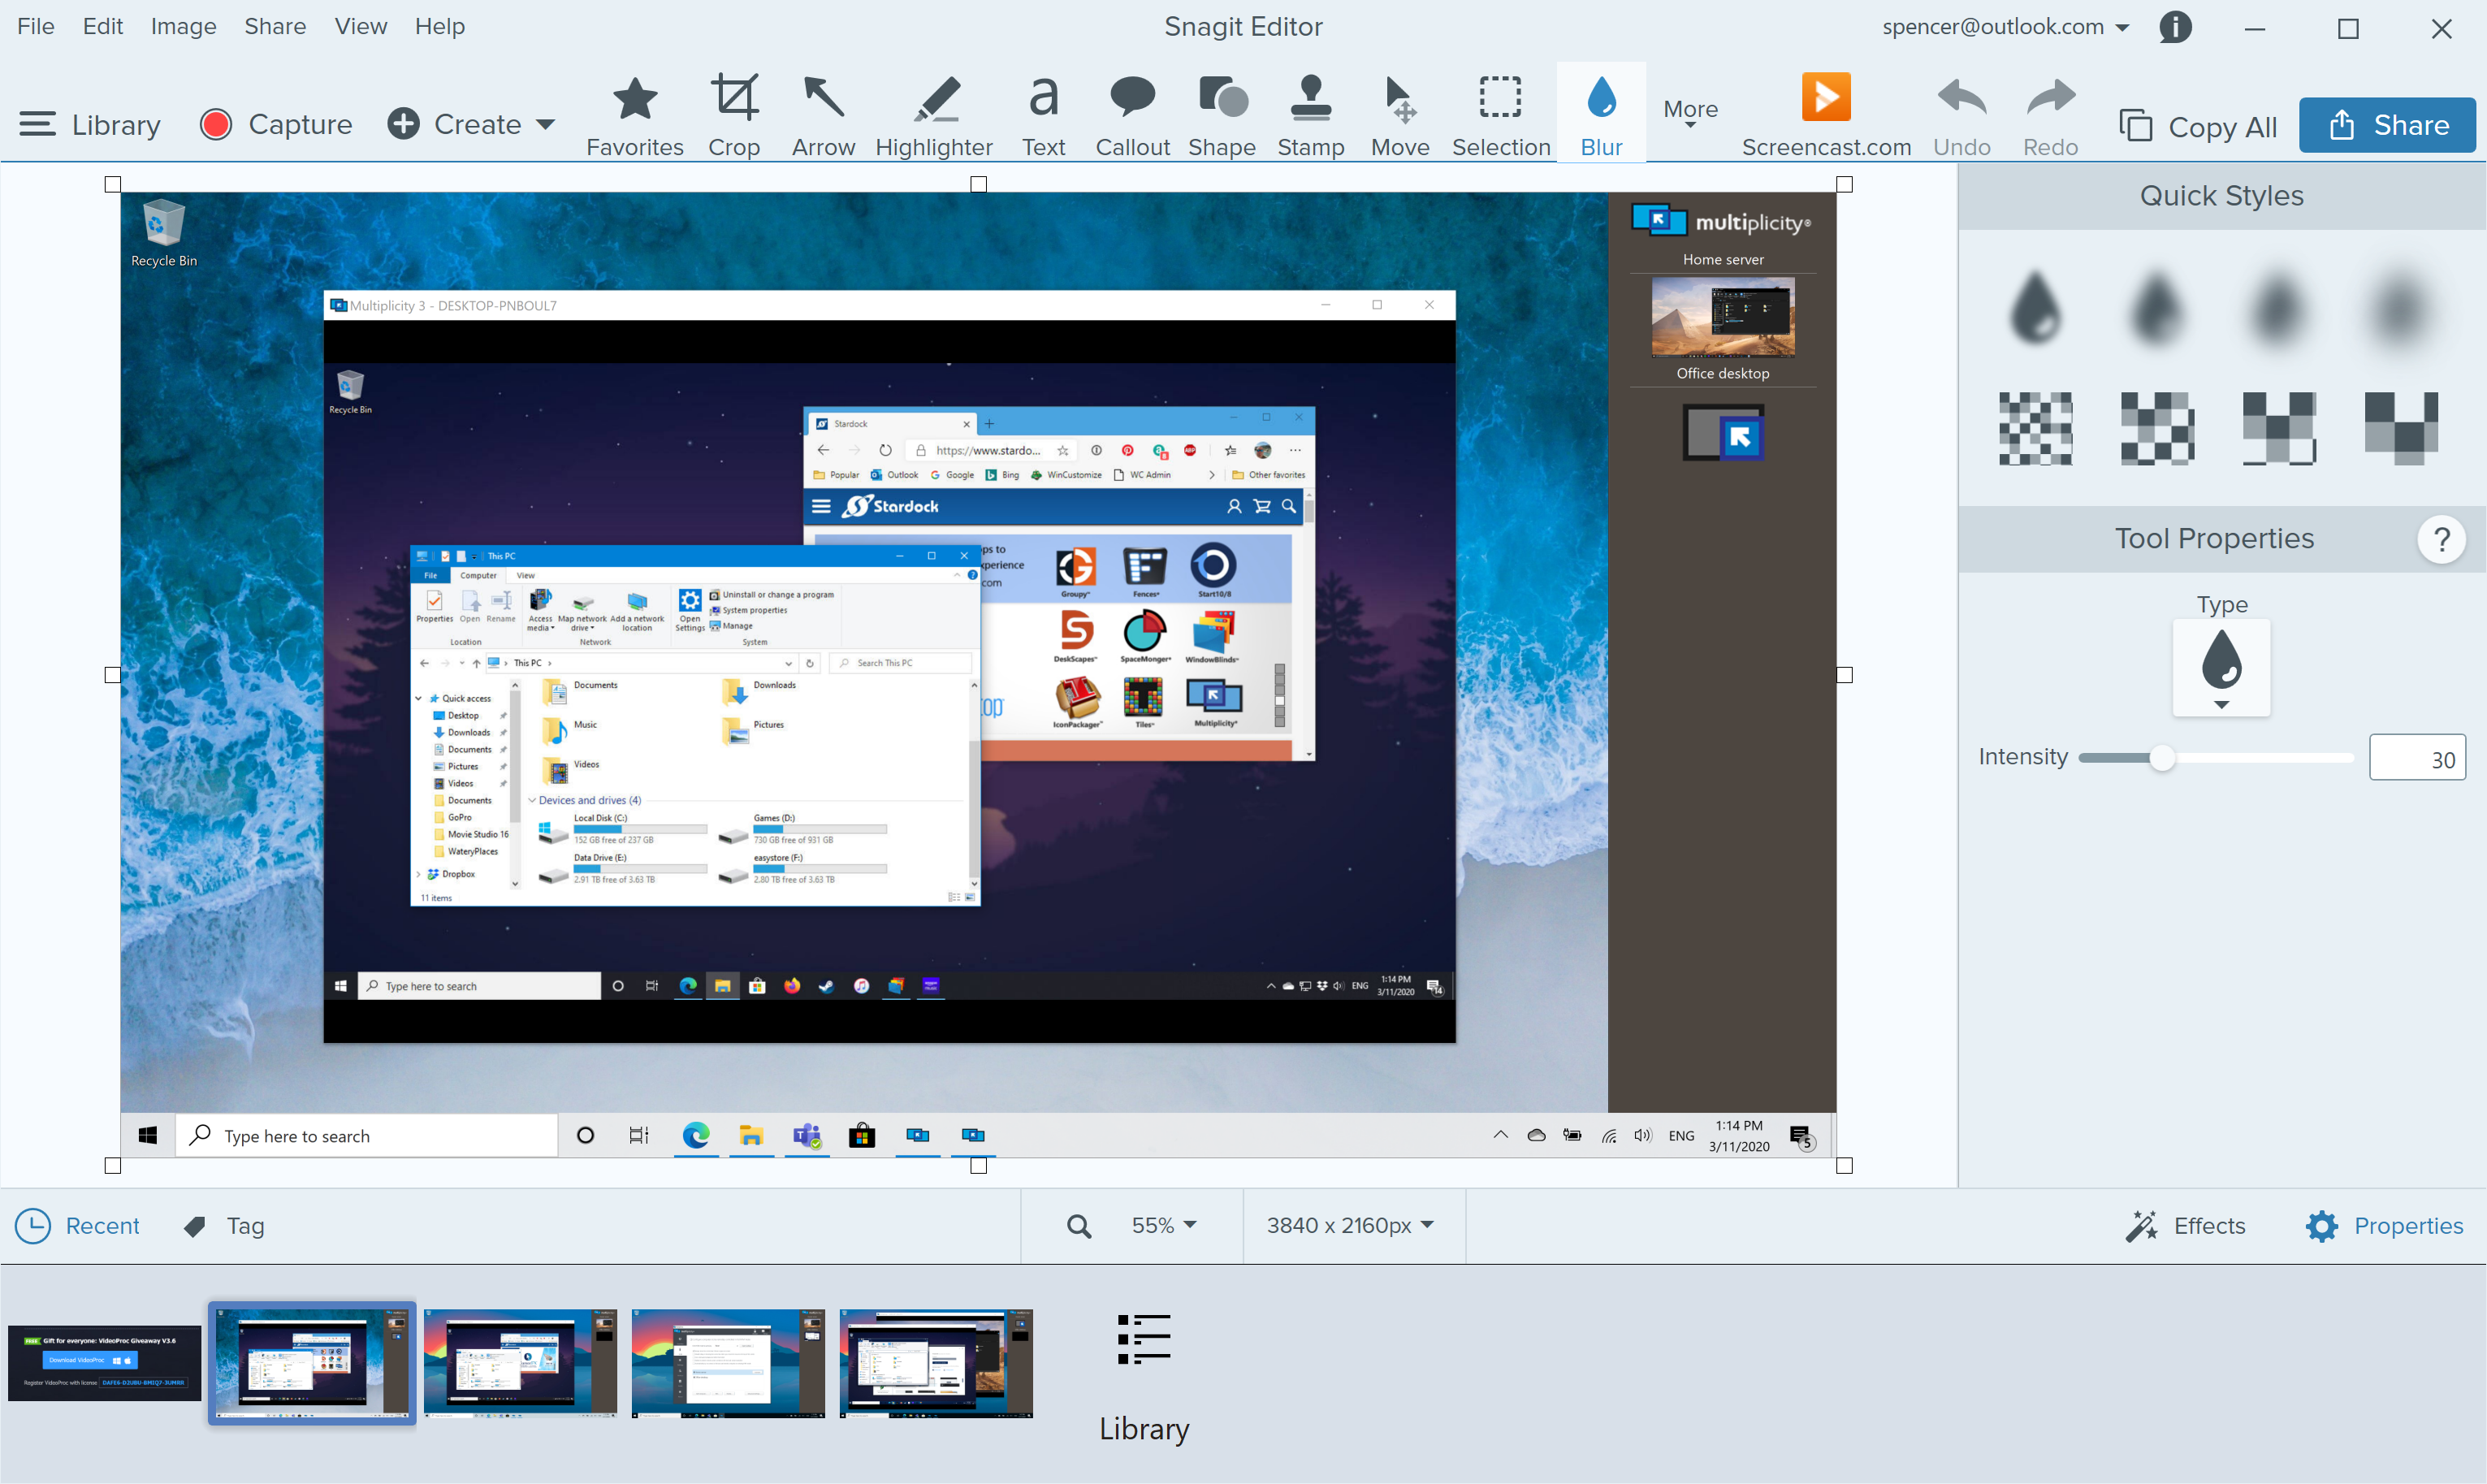Viewport: 2487px width, 1484px height.
Task: Click the Copy All button
Action: [2198, 126]
